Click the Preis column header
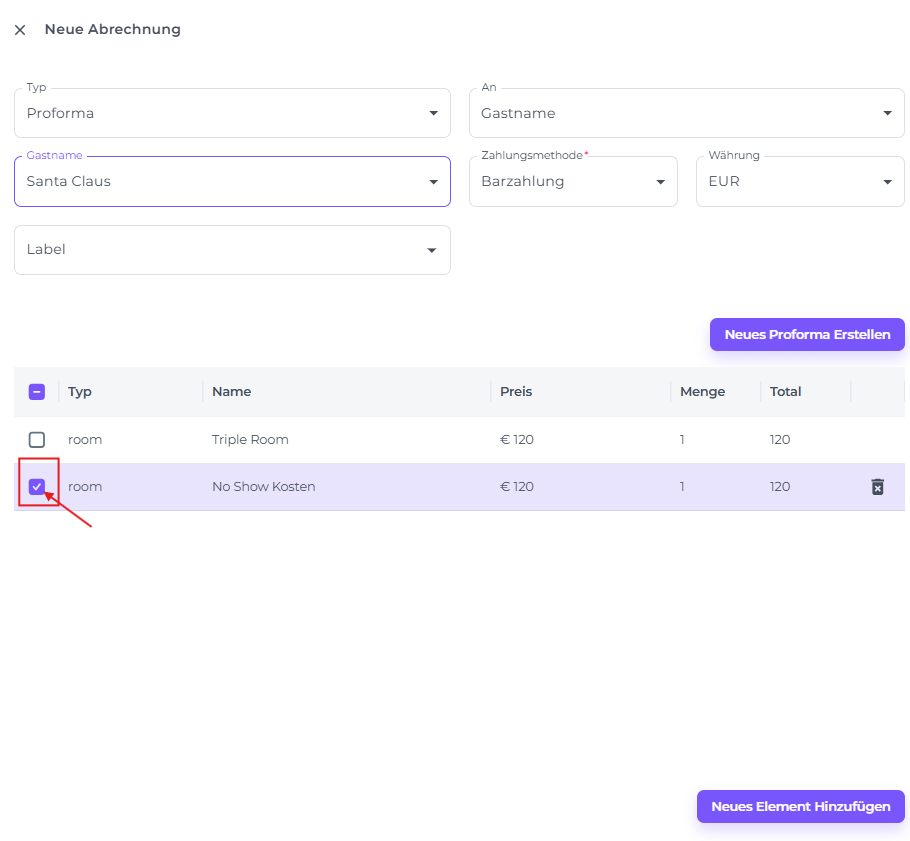Screen dimensions: 910x841 tap(516, 392)
